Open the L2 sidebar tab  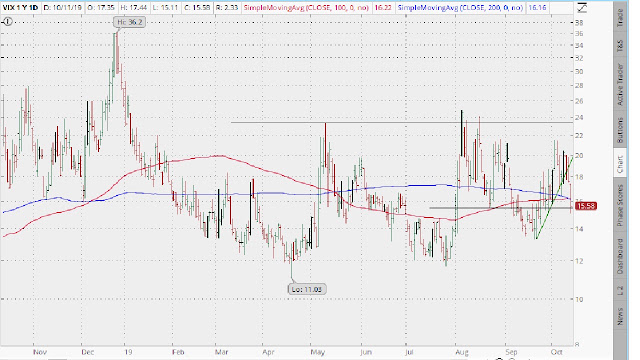tap(620, 291)
